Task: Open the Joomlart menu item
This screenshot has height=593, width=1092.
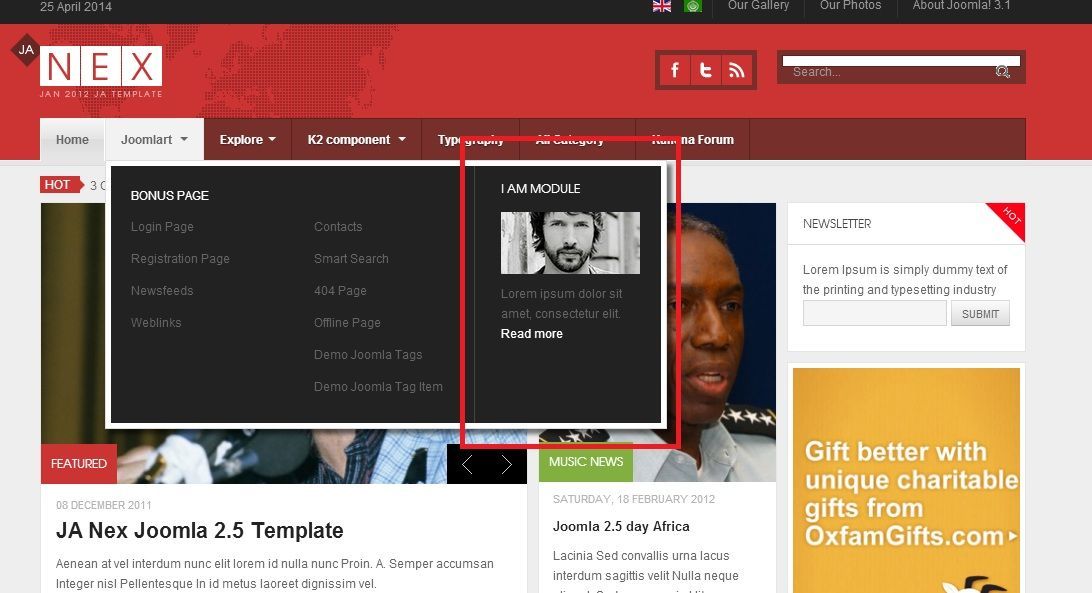Action: click(146, 139)
